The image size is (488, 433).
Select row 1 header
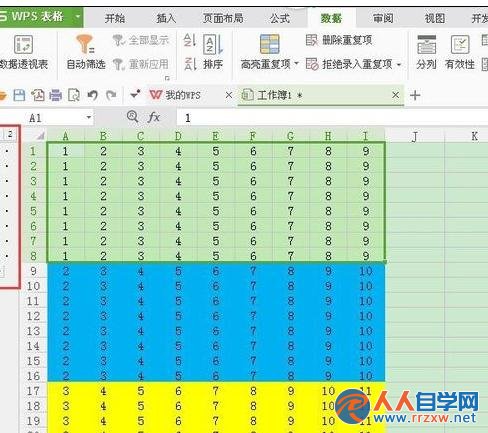click(x=33, y=151)
